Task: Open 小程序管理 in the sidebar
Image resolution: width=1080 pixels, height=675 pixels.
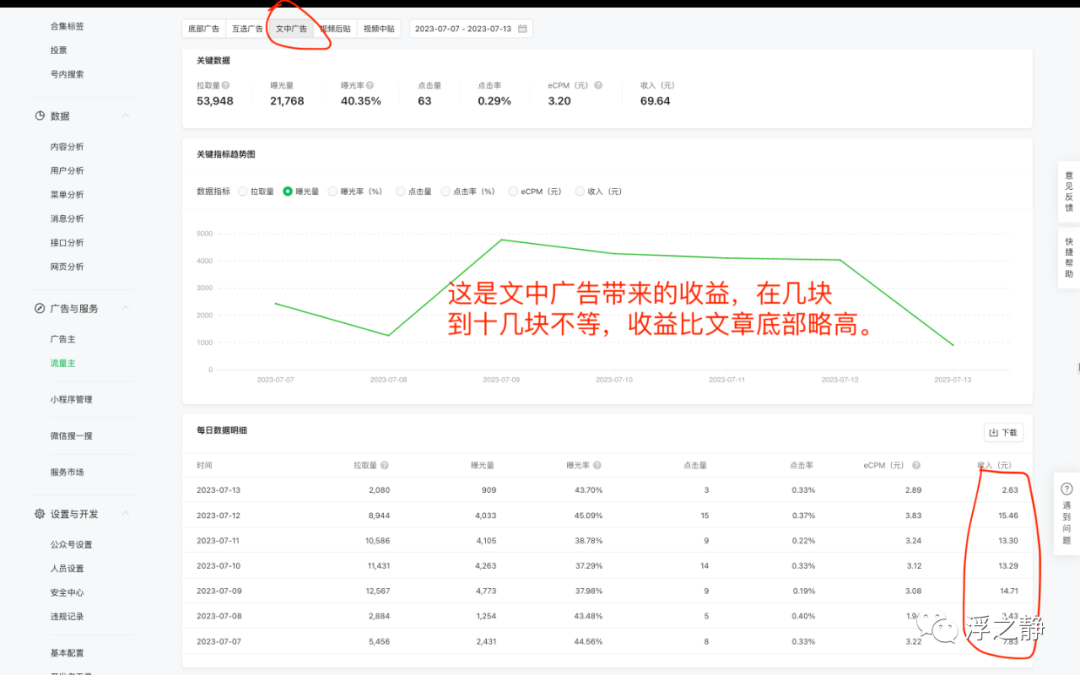Action: 71,399
